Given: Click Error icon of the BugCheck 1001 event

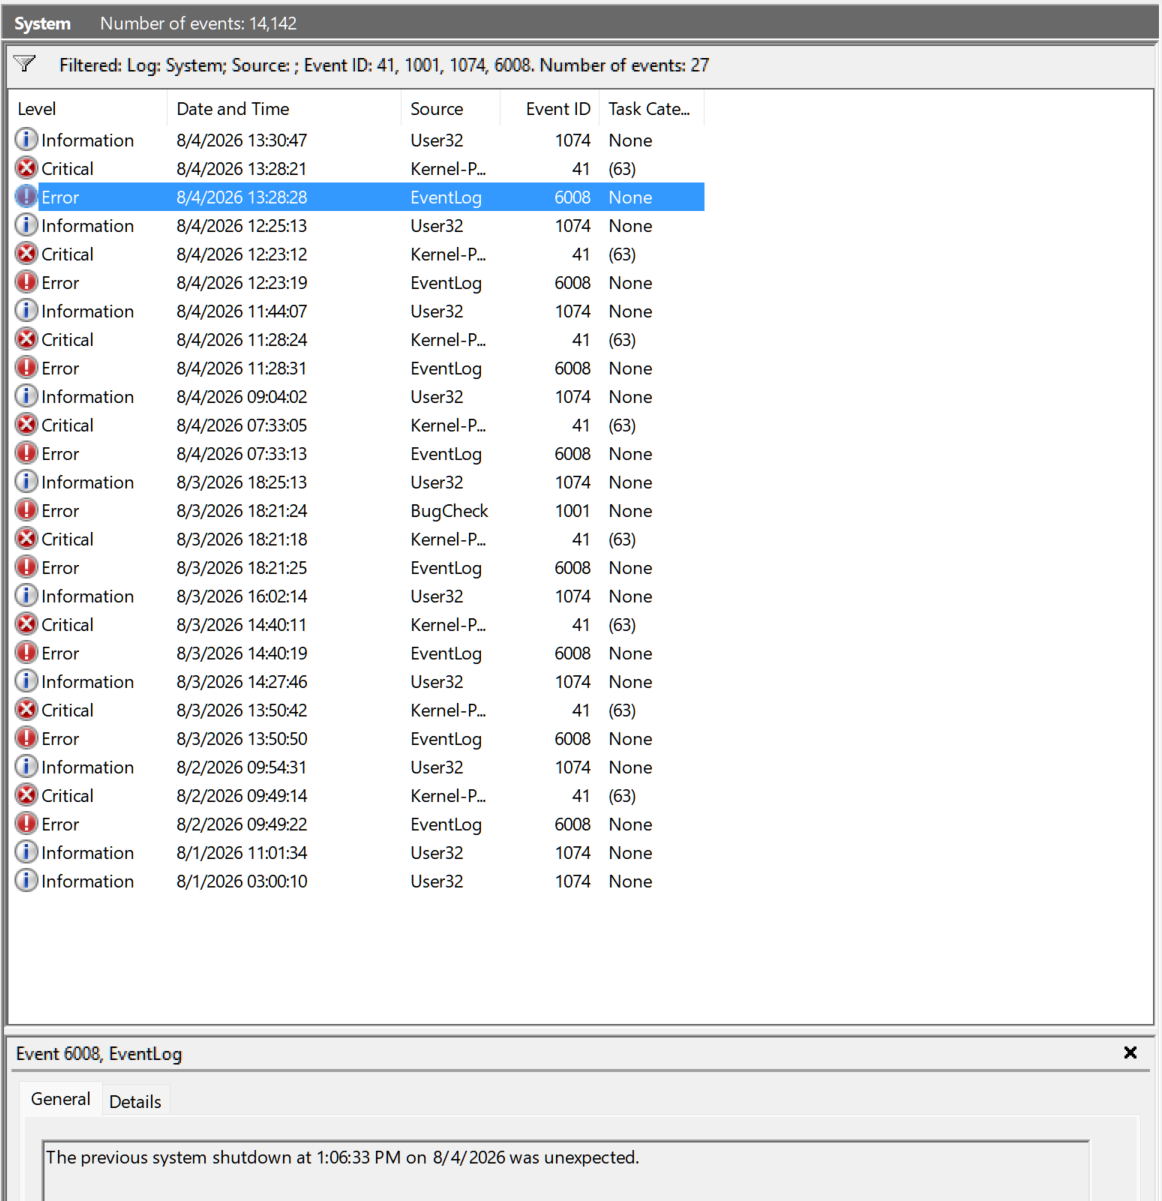Looking at the screenshot, I should 27,510.
